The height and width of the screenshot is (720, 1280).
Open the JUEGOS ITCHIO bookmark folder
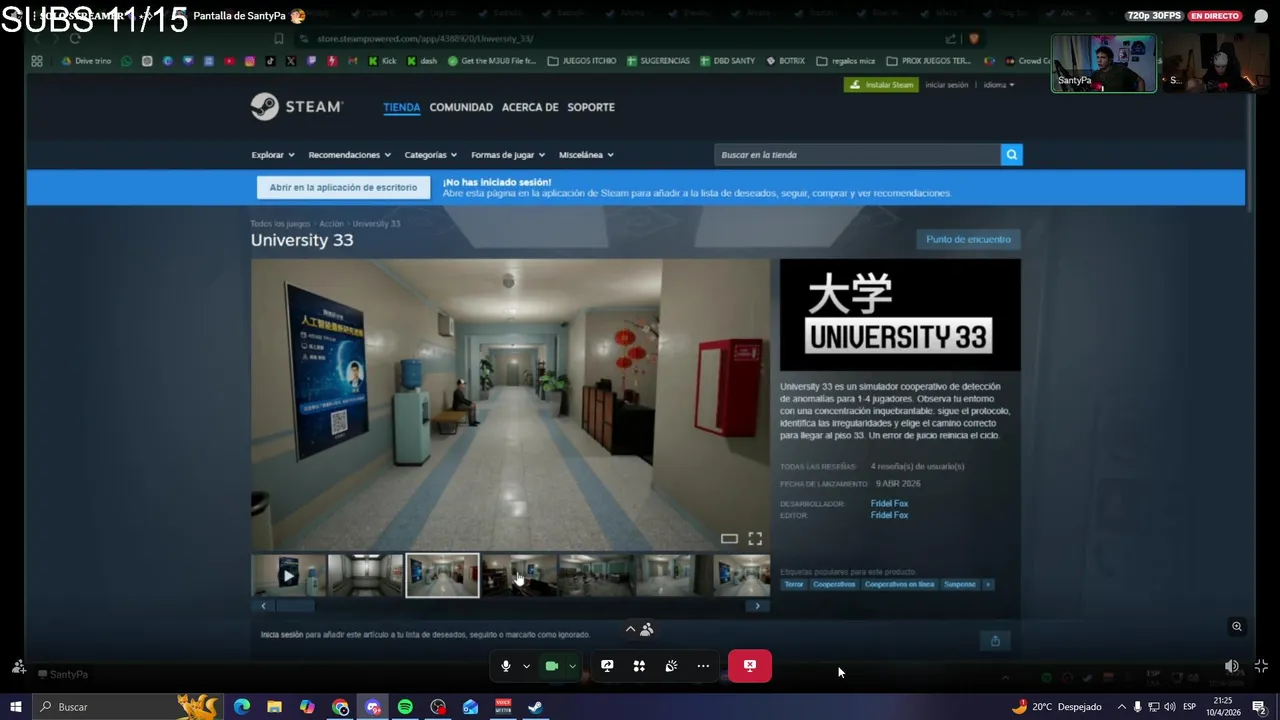point(582,61)
